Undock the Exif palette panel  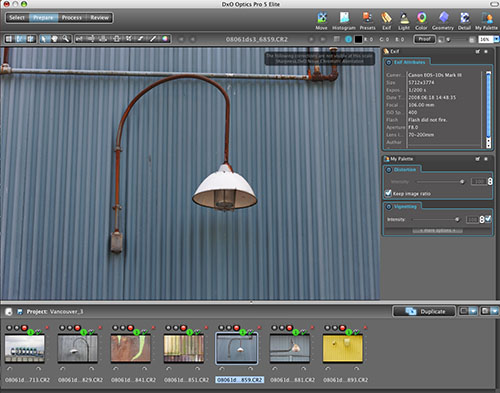[x=478, y=51]
